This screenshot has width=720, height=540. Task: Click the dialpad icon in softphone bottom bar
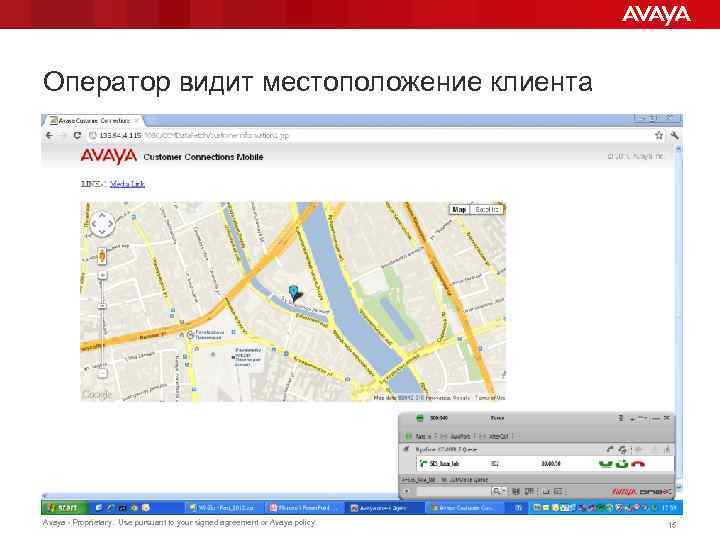(x=516, y=491)
